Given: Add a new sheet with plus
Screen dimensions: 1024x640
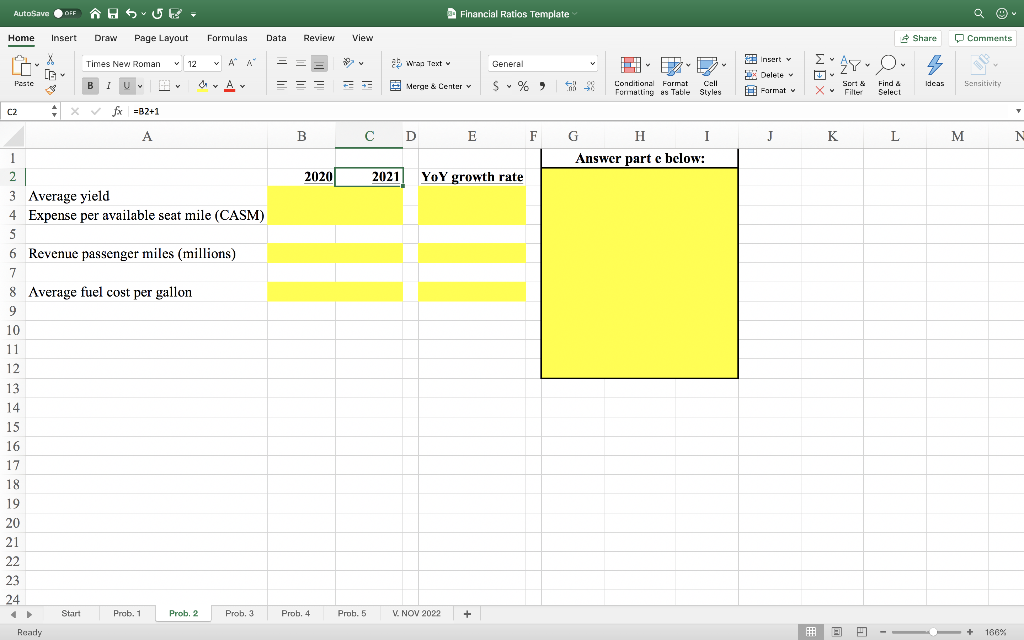Looking at the screenshot, I should point(467,614).
